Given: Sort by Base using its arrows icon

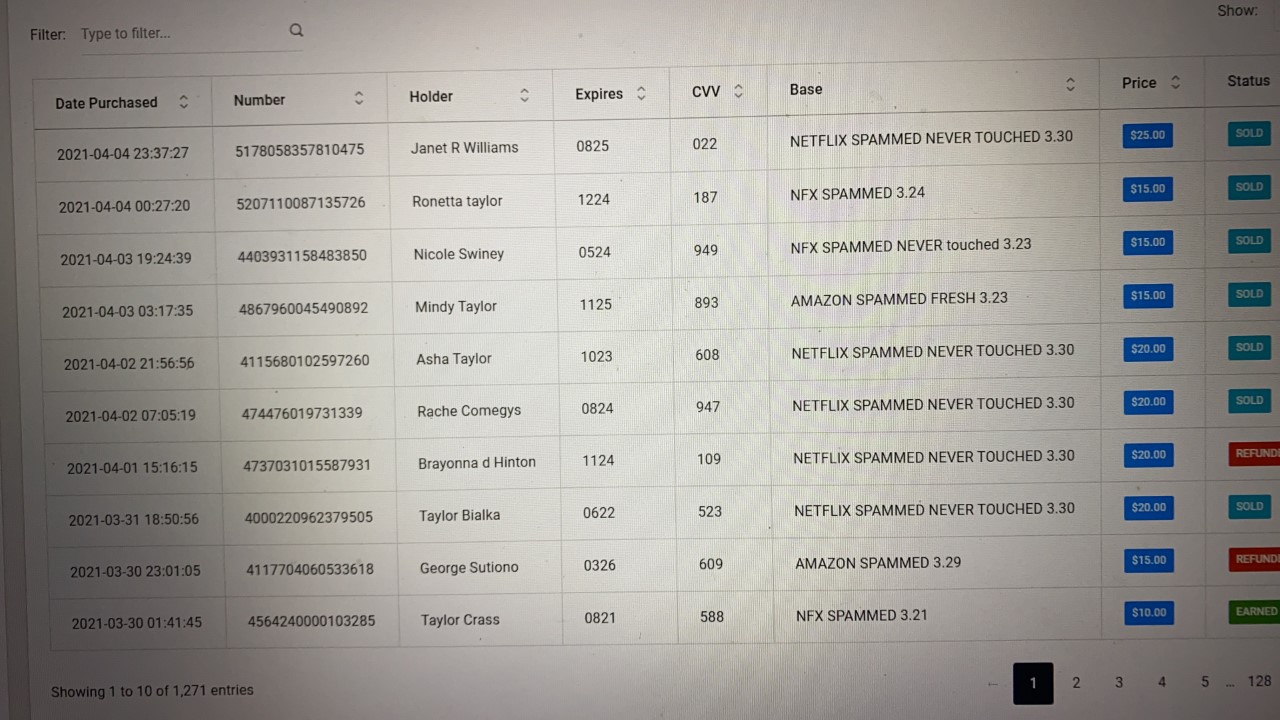Looking at the screenshot, I should pos(1070,85).
